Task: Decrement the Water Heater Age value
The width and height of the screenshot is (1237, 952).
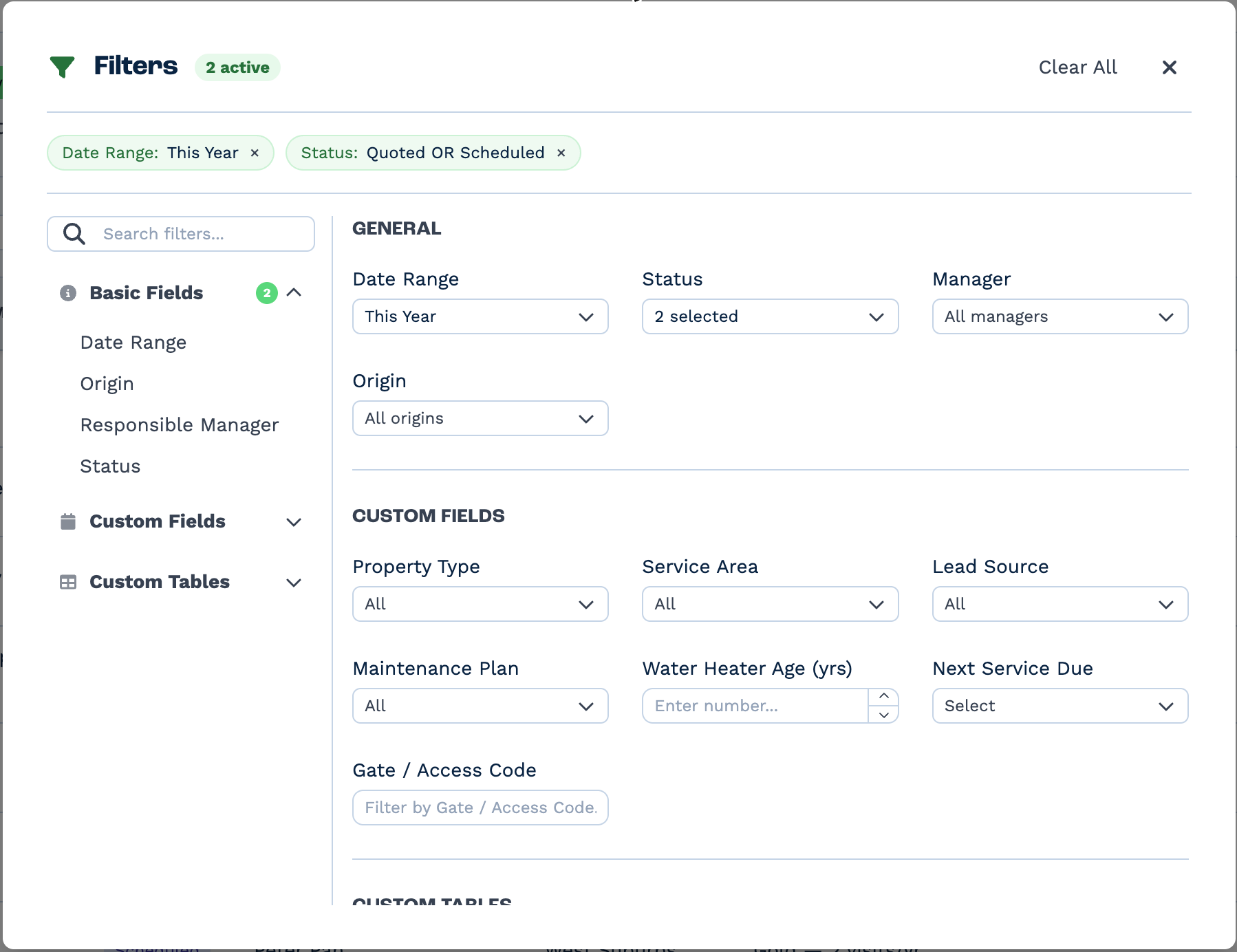Action: click(883, 714)
